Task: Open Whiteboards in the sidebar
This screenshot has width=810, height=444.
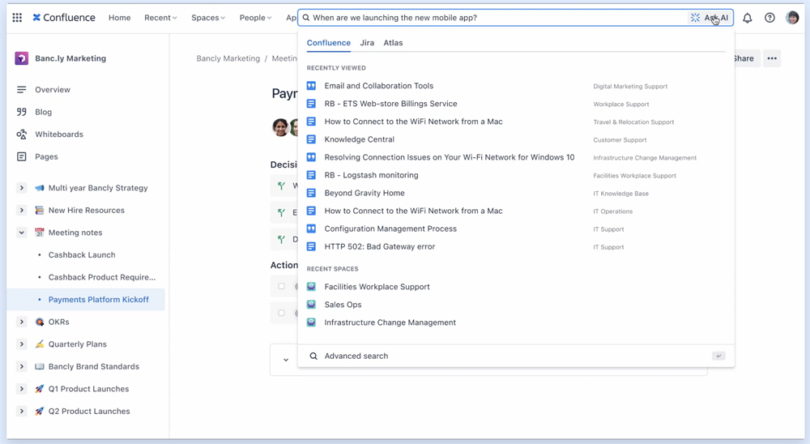Action: (59, 134)
